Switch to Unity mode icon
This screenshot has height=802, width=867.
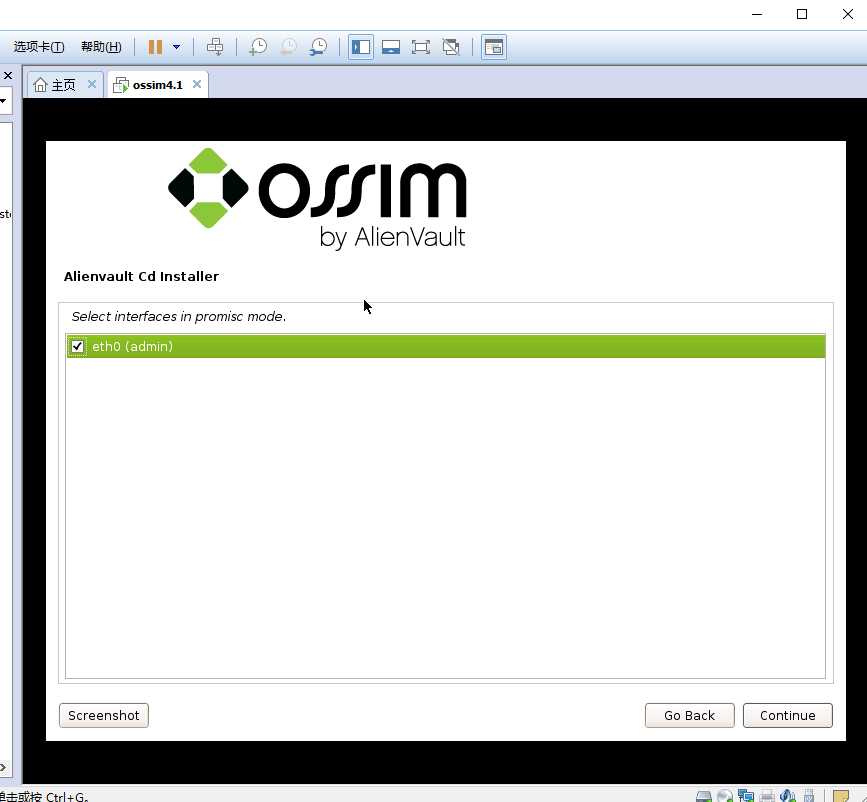tap(451, 47)
